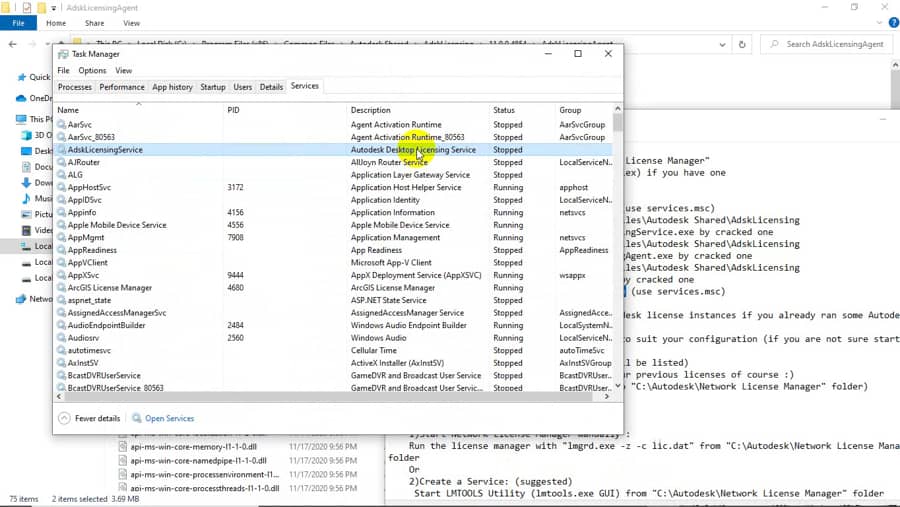Switch to the Startup tab

tap(212, 87)
